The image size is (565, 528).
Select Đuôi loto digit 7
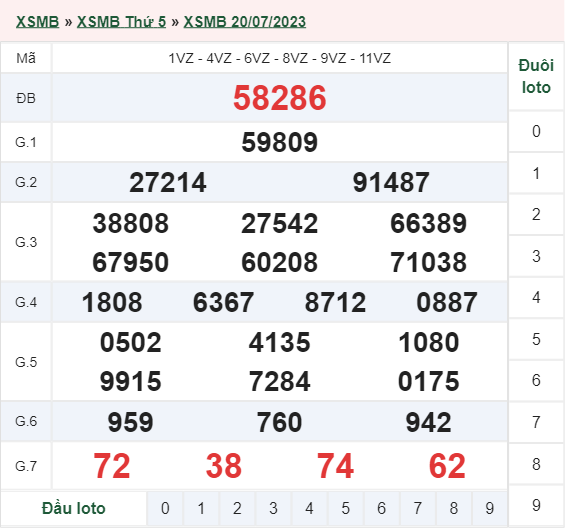536,422
